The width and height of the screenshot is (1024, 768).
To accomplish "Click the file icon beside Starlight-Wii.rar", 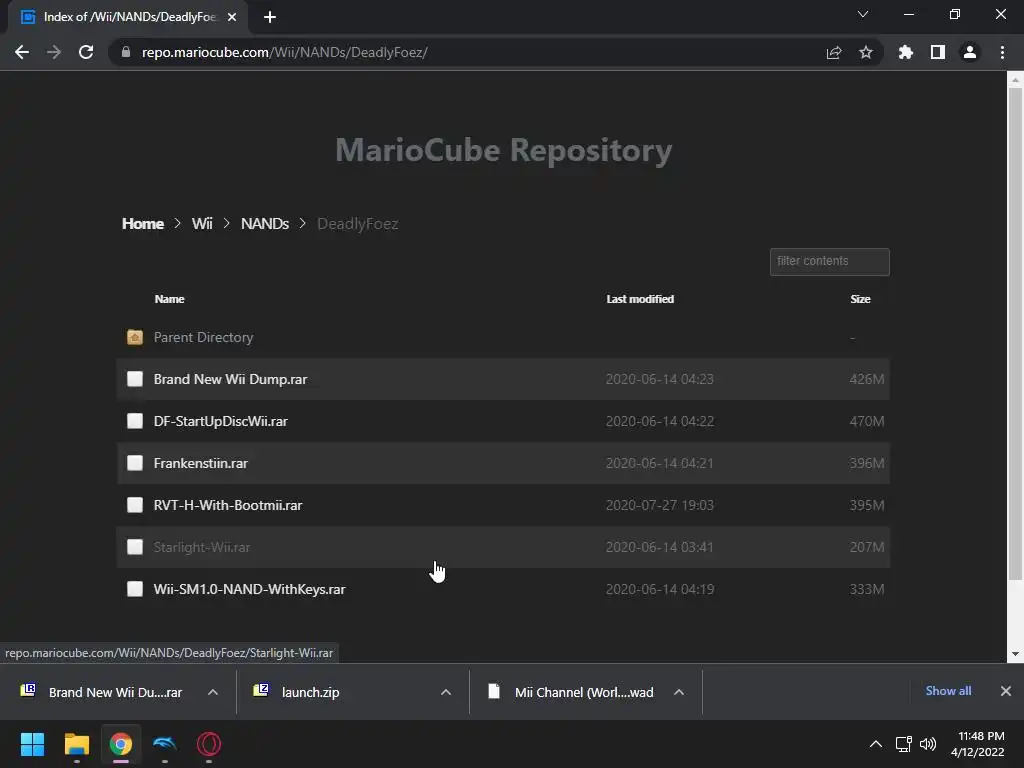I will pyautogui.click(x=135, y=547).
